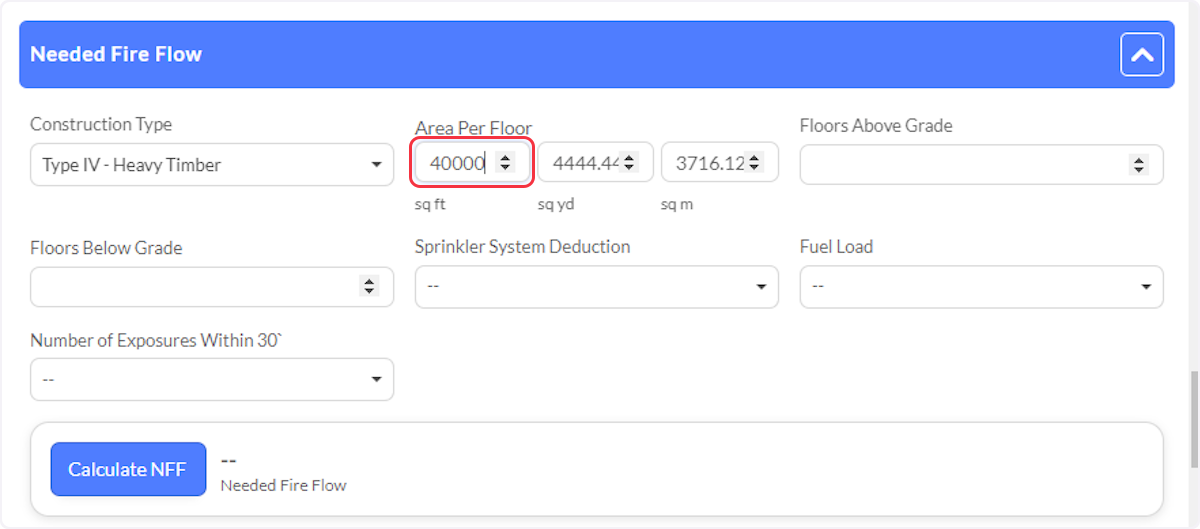Click the Number of Exposures Within 30 label
Screen dimensions: 1200x529
click(157, 341)
